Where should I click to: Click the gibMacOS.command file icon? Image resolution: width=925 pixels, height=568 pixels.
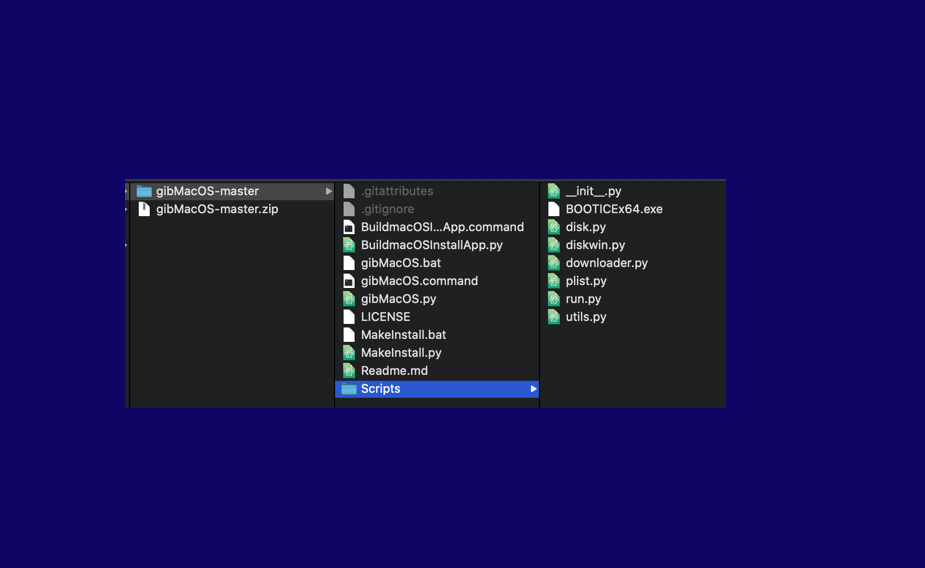coord(349,281)
